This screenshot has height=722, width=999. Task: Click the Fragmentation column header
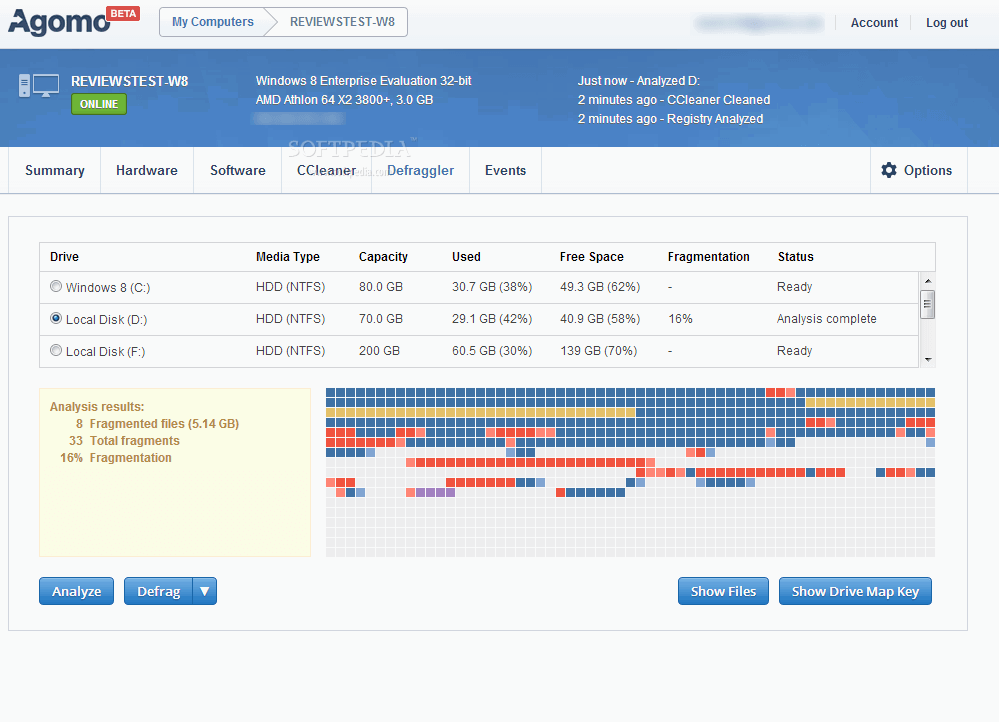pos(708,257)
